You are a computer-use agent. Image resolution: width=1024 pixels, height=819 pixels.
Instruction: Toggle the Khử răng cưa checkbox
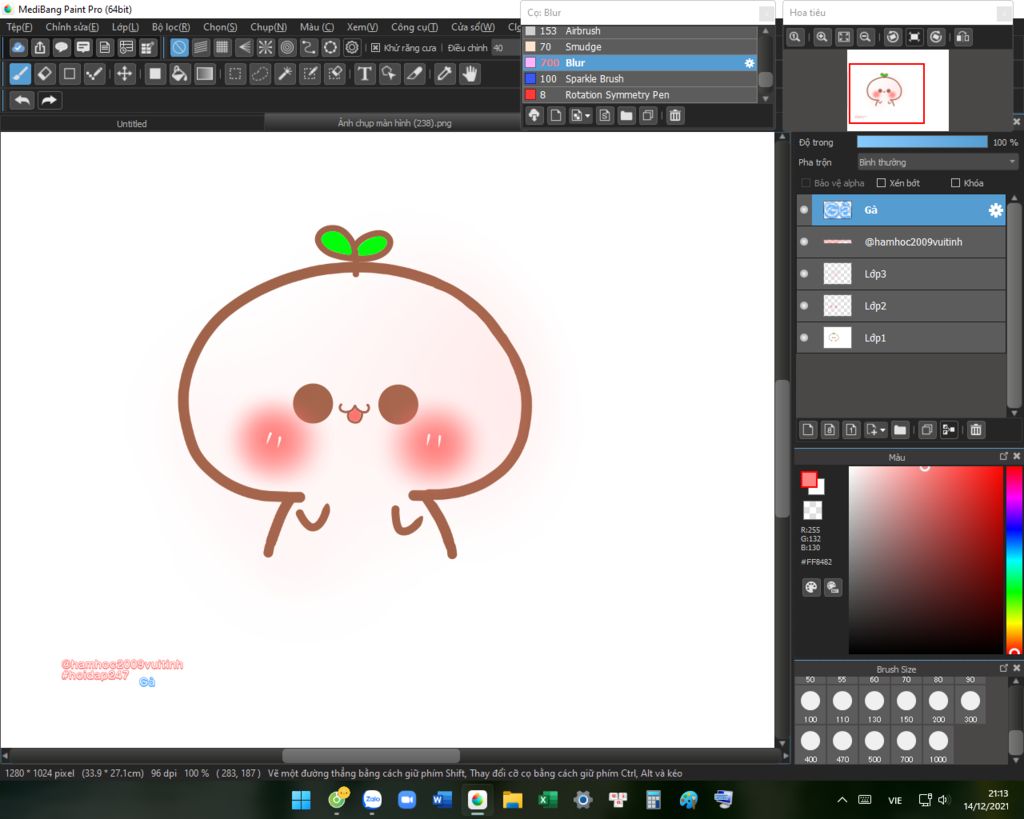tap(376, 48)
